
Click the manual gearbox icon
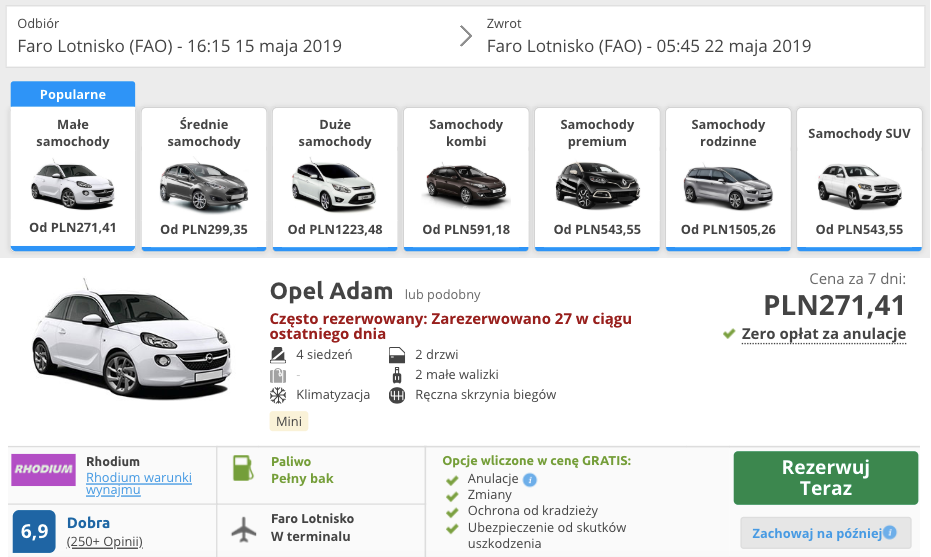[397, 395]
